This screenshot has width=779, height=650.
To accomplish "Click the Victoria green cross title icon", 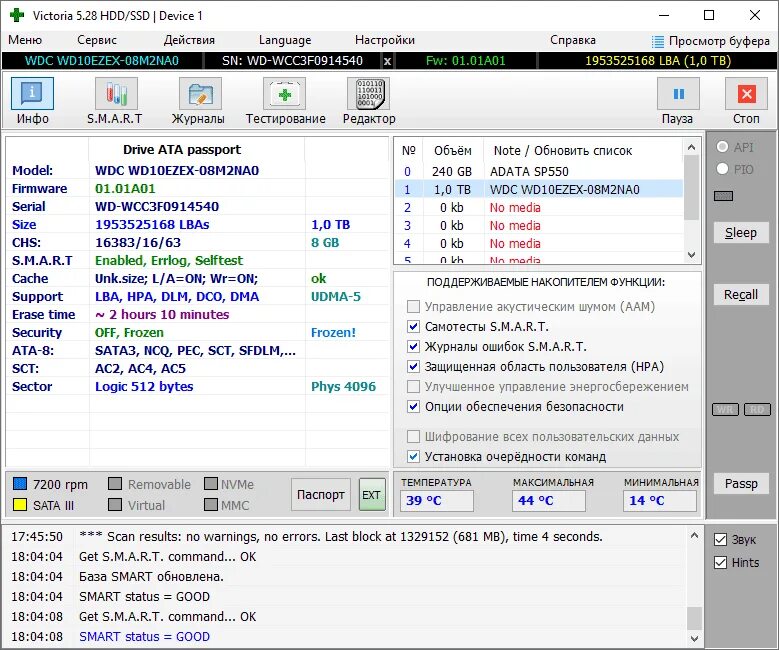I will point(17,15).
